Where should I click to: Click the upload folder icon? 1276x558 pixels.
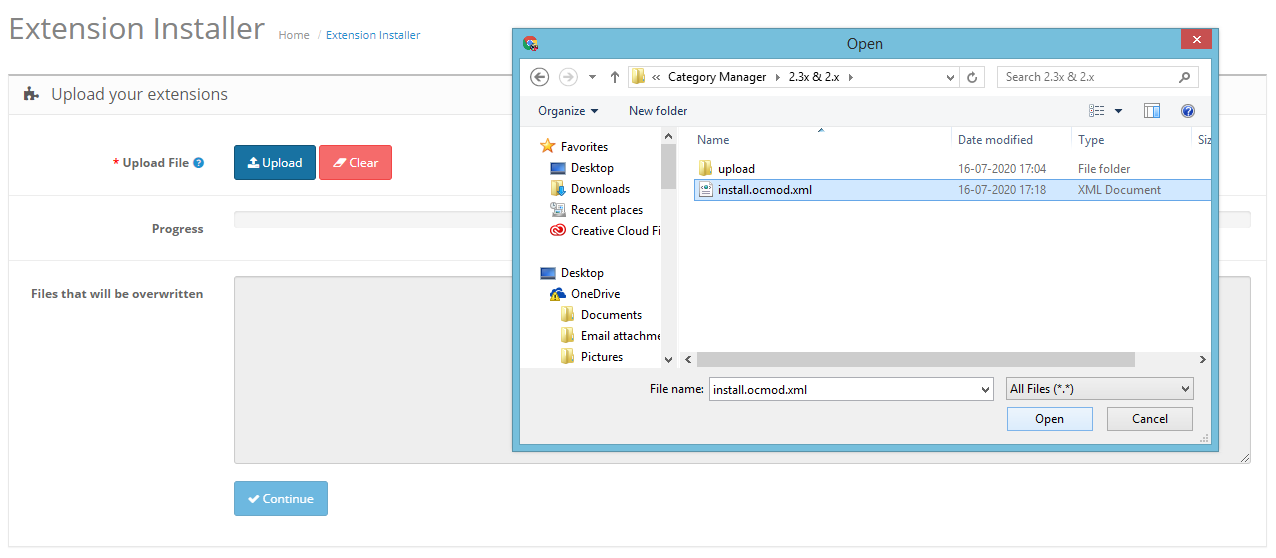(705, 168)
